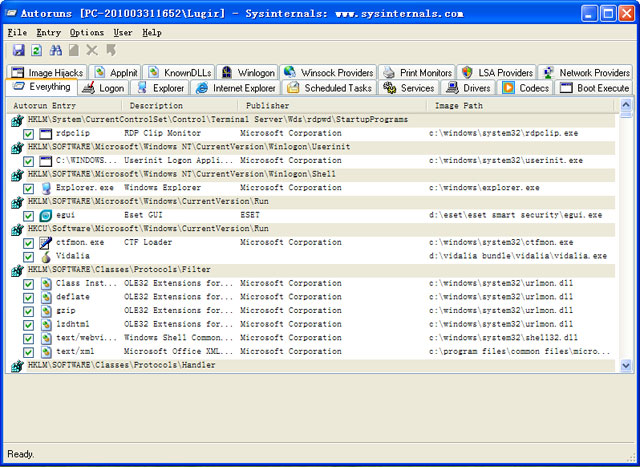Toggle the deflate filter checkbox
640x467 pixels.
coord(28,298)
